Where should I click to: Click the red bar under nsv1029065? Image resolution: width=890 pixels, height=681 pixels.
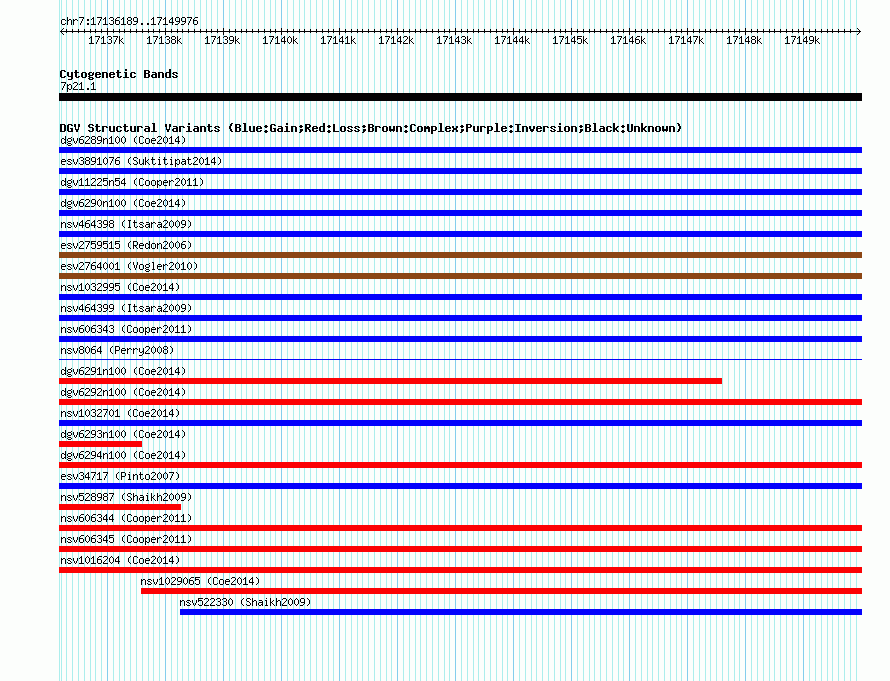coord(501,591)
